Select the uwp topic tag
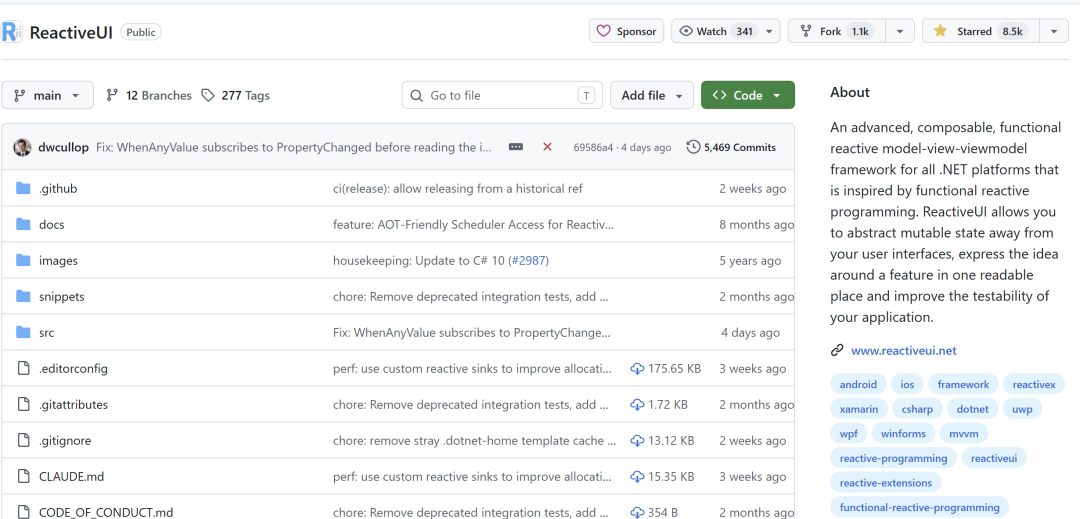The image size is (1080, 519). point(1022,409)
